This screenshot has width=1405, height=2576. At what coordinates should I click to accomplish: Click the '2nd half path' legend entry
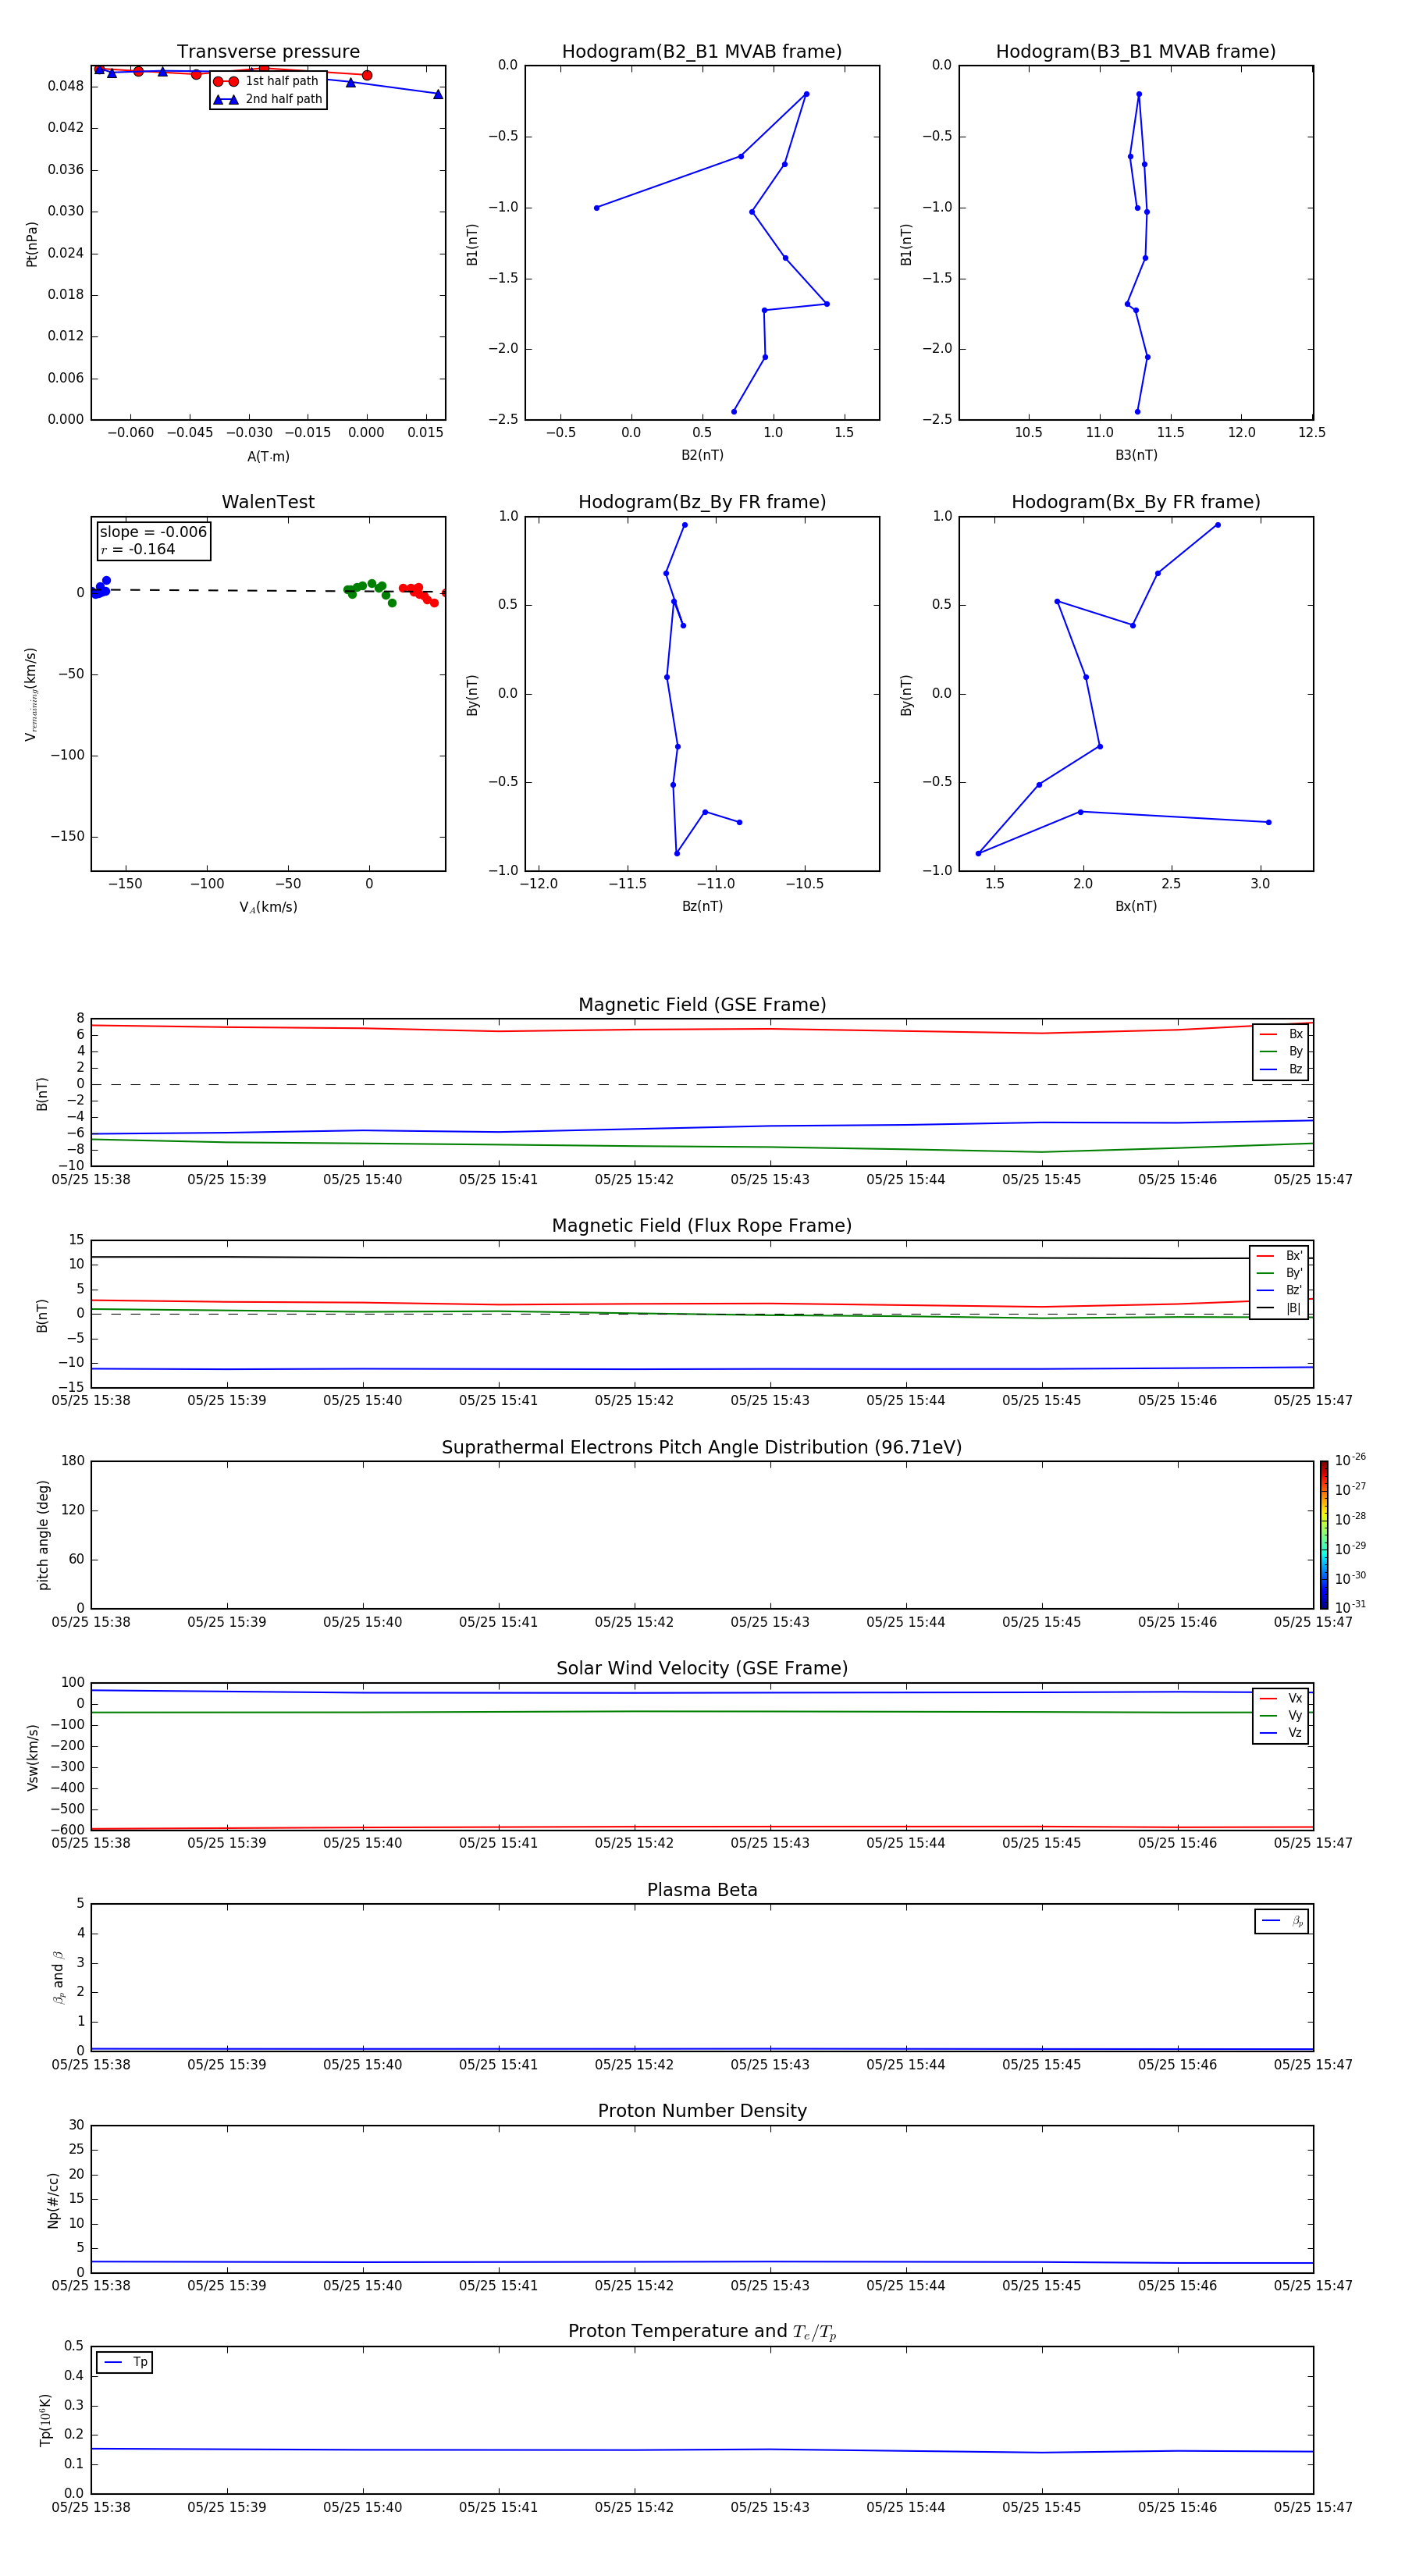coord(268,99)
